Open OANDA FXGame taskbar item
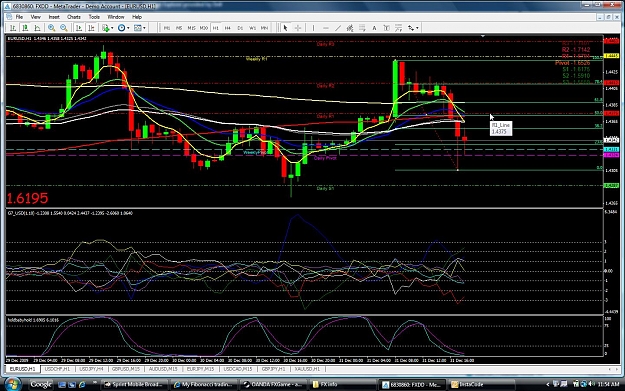This screenshot has width=625, height=391. pos(273,385)
